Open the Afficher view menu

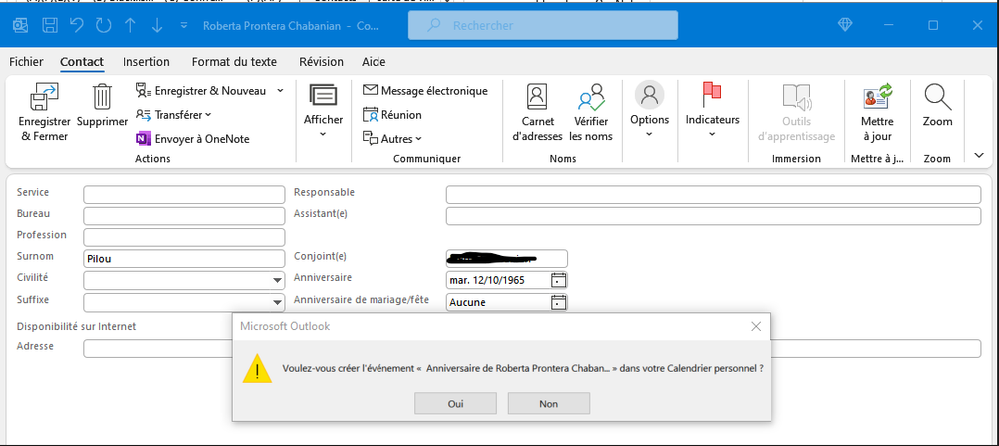[323, 112]
